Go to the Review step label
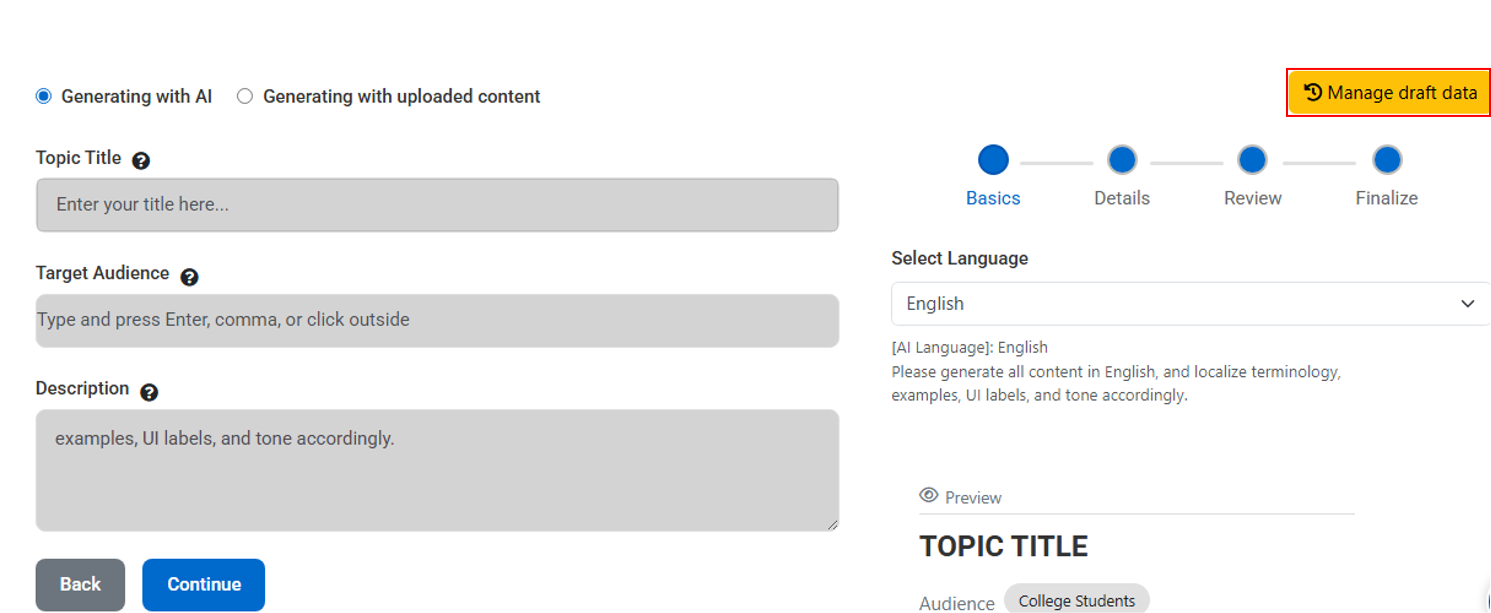Viewport: 1491px width, 613px height. (1252, 198)
